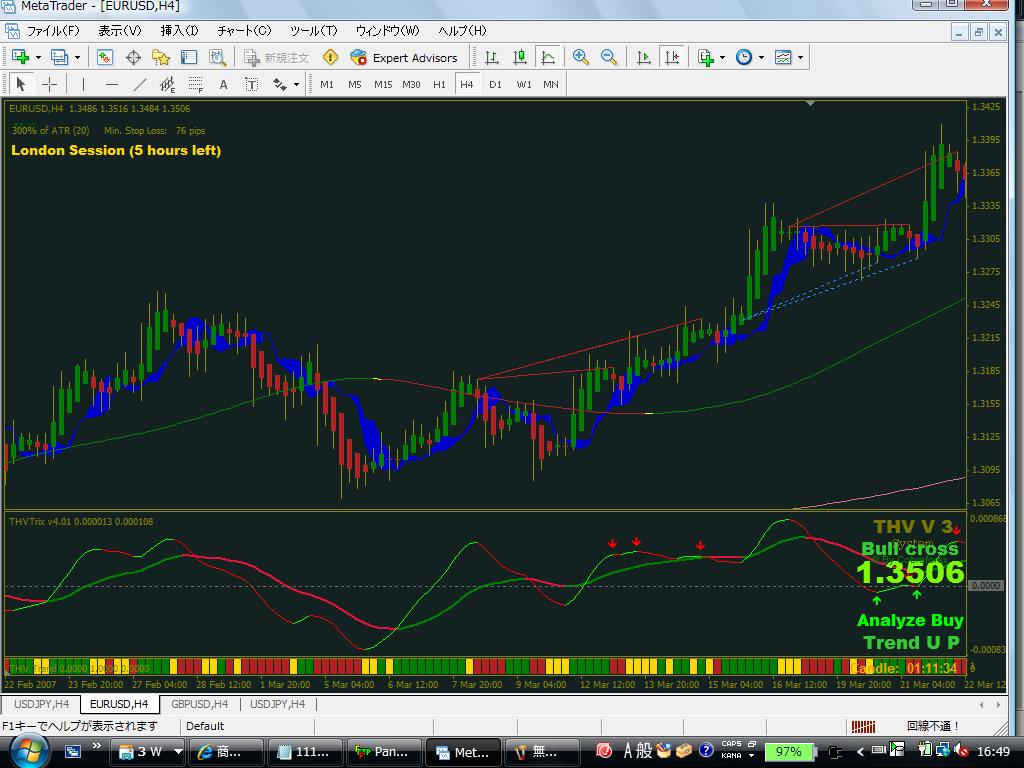The height and width of the screenshot is (768, 1024).
Task: Switch chart to candlestick style
Action: coord(520,57)
